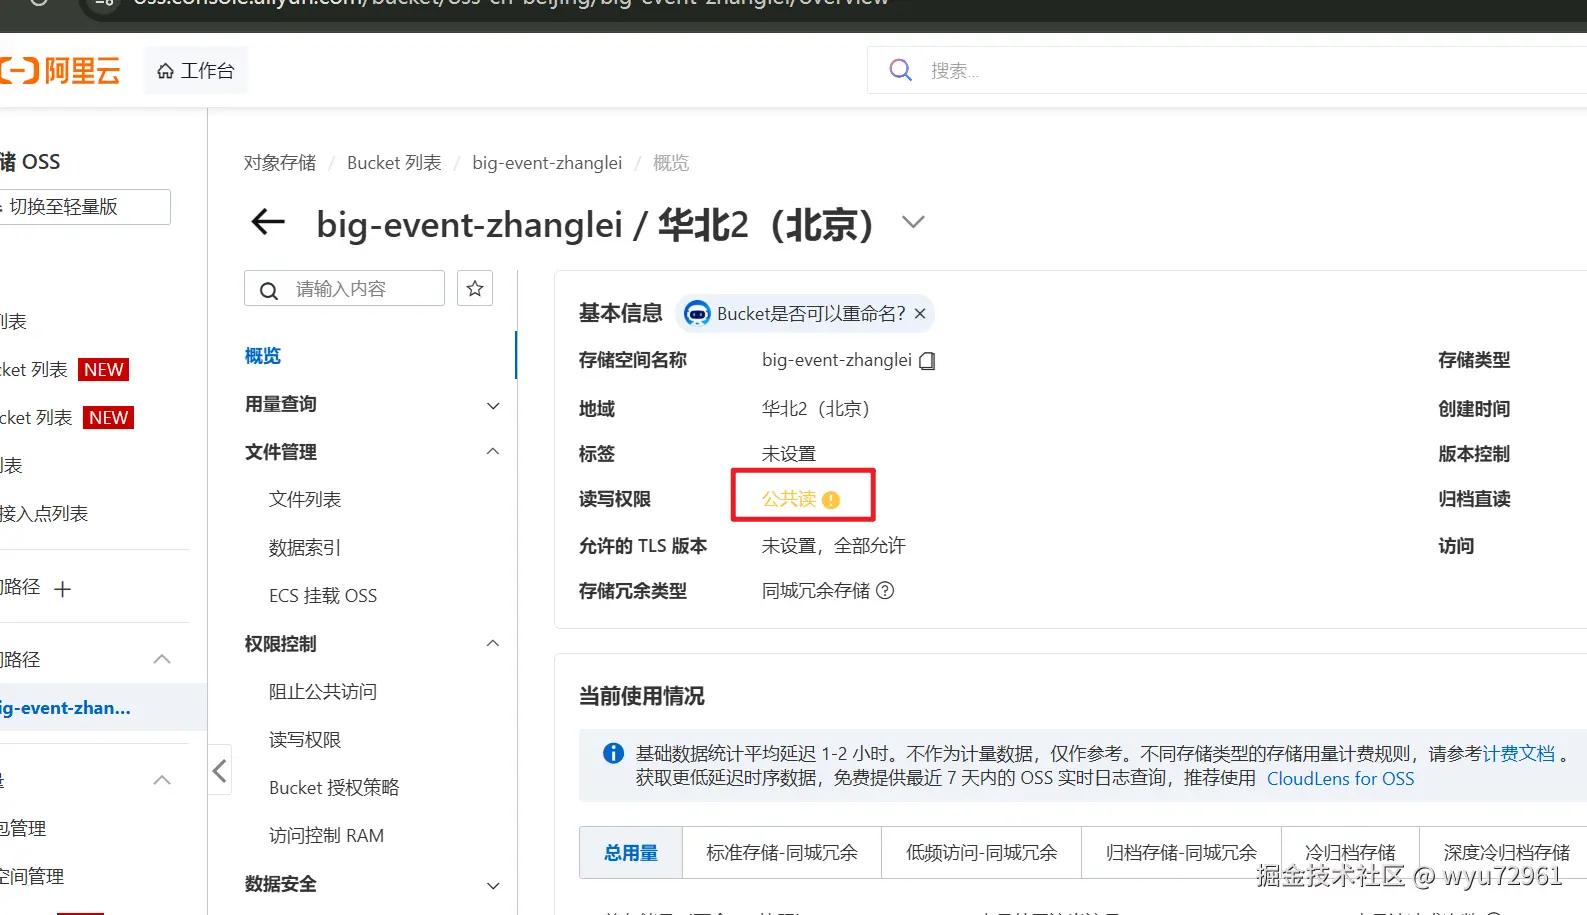Click 未设置 tag value
This screenshot has height=915, width=1587.
coord(789,454)
